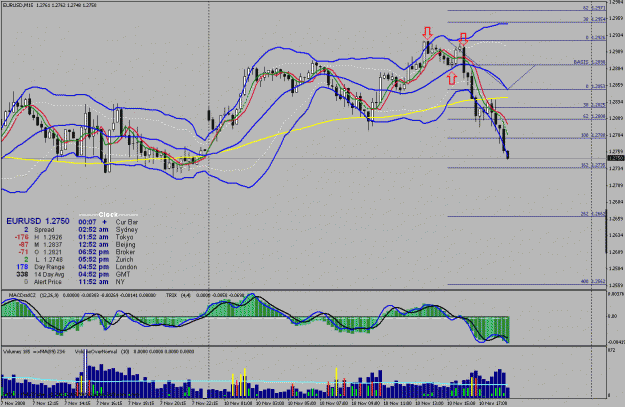Click 1.2884 on the price scale

tap(616, 68)
